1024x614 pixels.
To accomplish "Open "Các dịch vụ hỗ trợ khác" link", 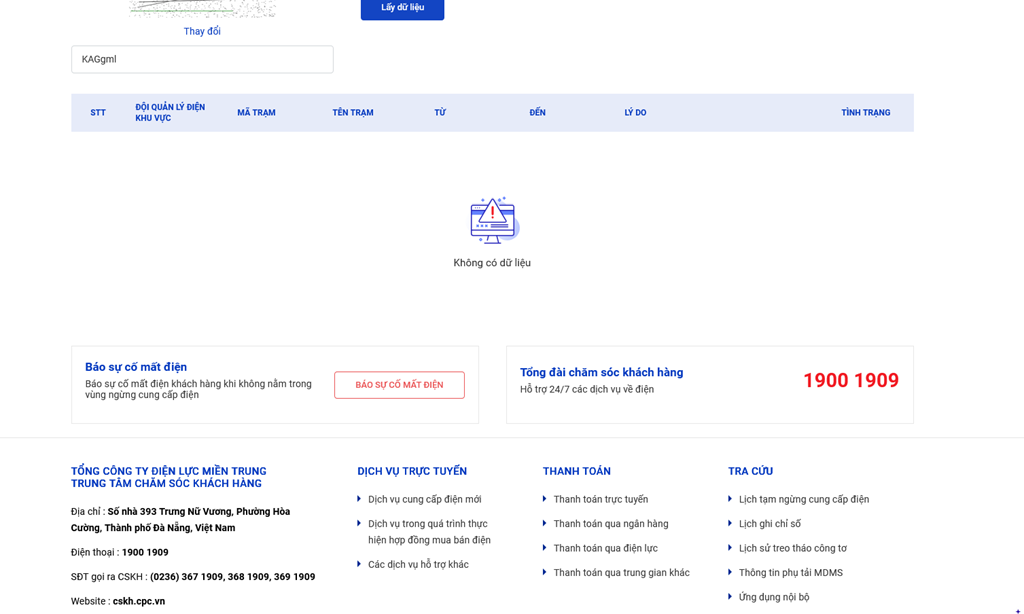I will (x=418, y=565).
